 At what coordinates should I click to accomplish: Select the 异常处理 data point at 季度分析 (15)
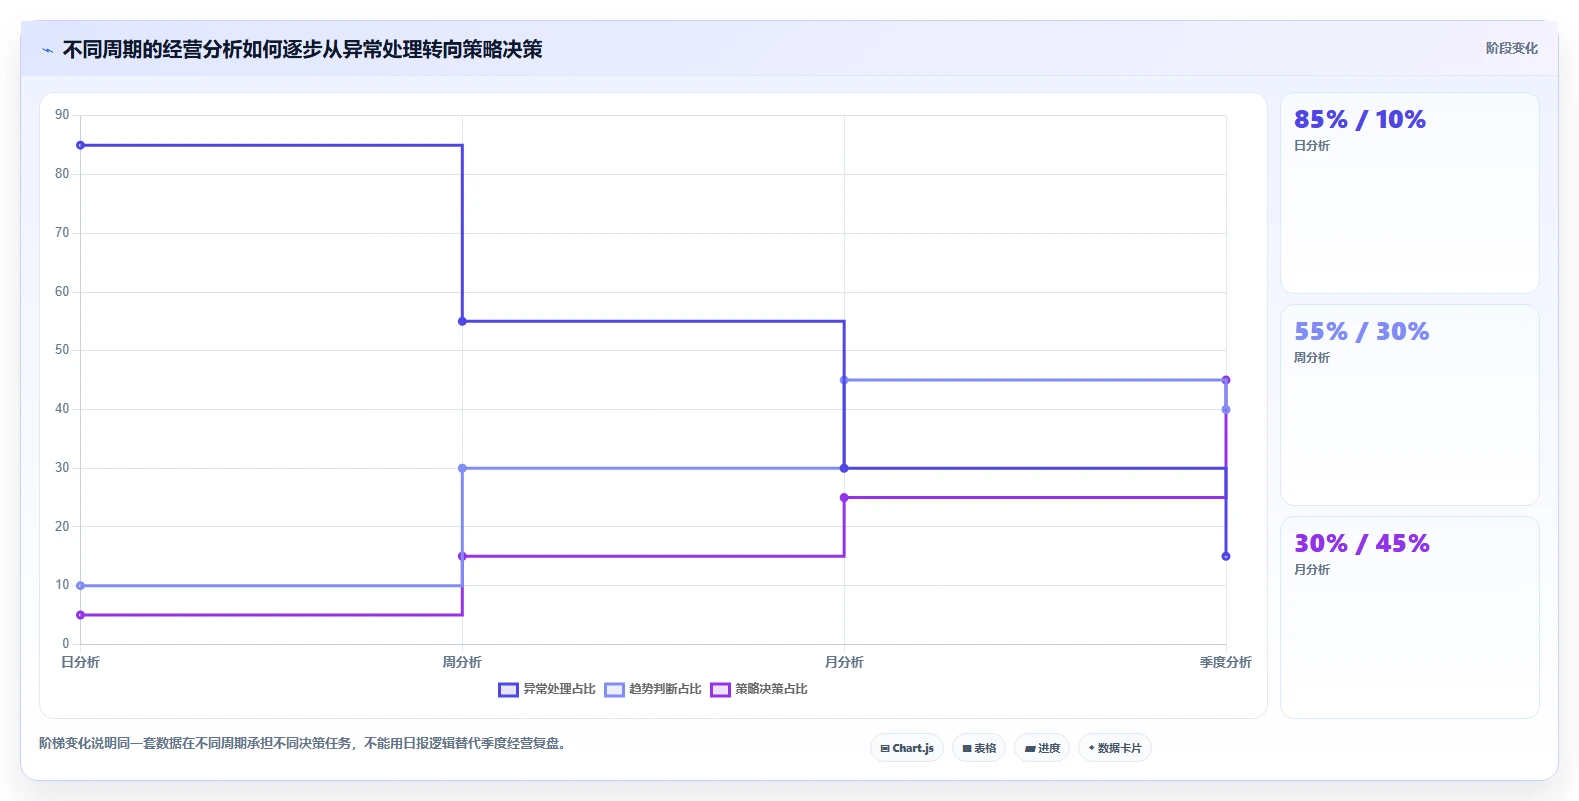1226,556
